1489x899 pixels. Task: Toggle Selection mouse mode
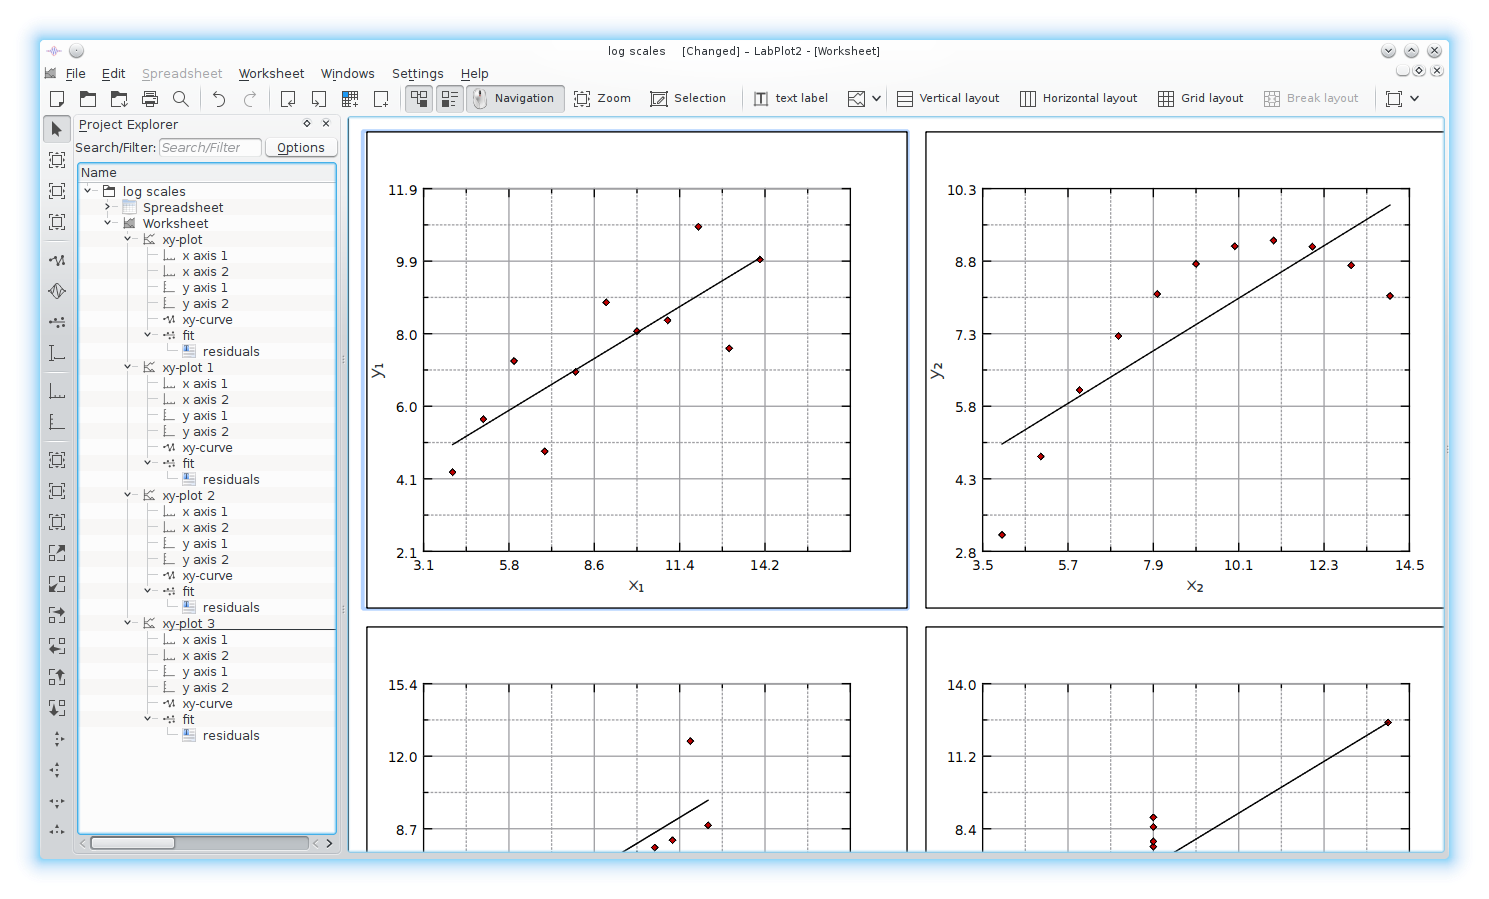click(688, 98)
